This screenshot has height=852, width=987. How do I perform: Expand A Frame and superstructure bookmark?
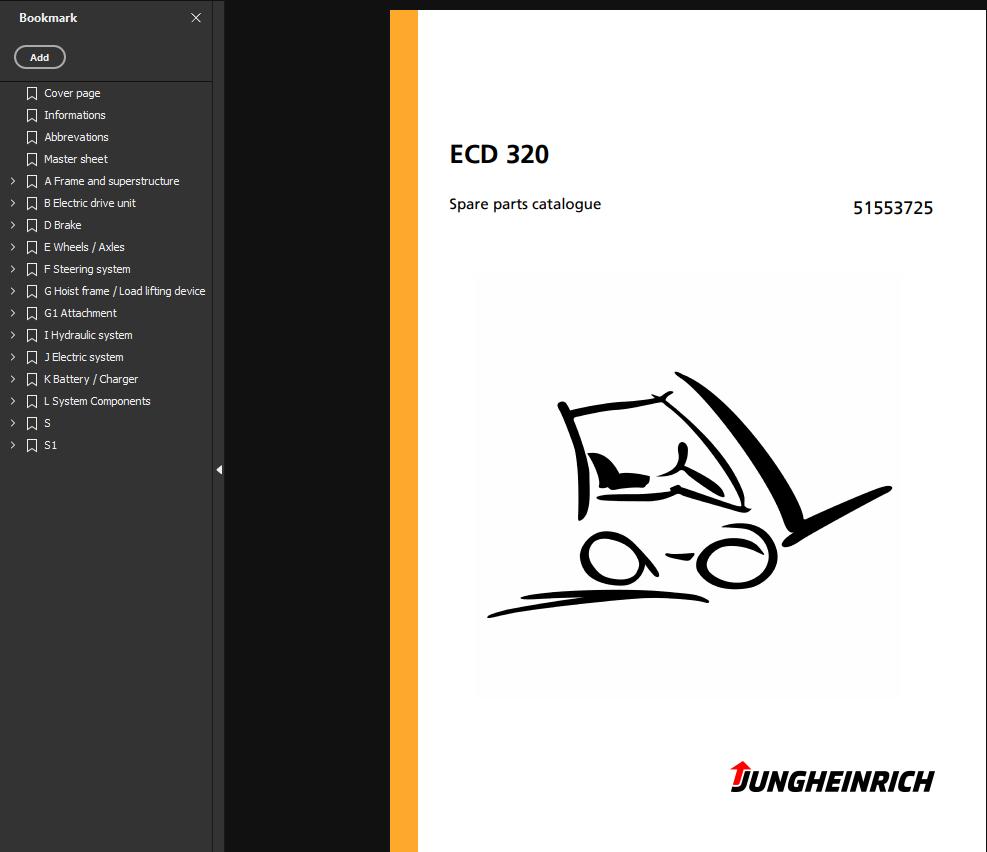pos(13,181)
